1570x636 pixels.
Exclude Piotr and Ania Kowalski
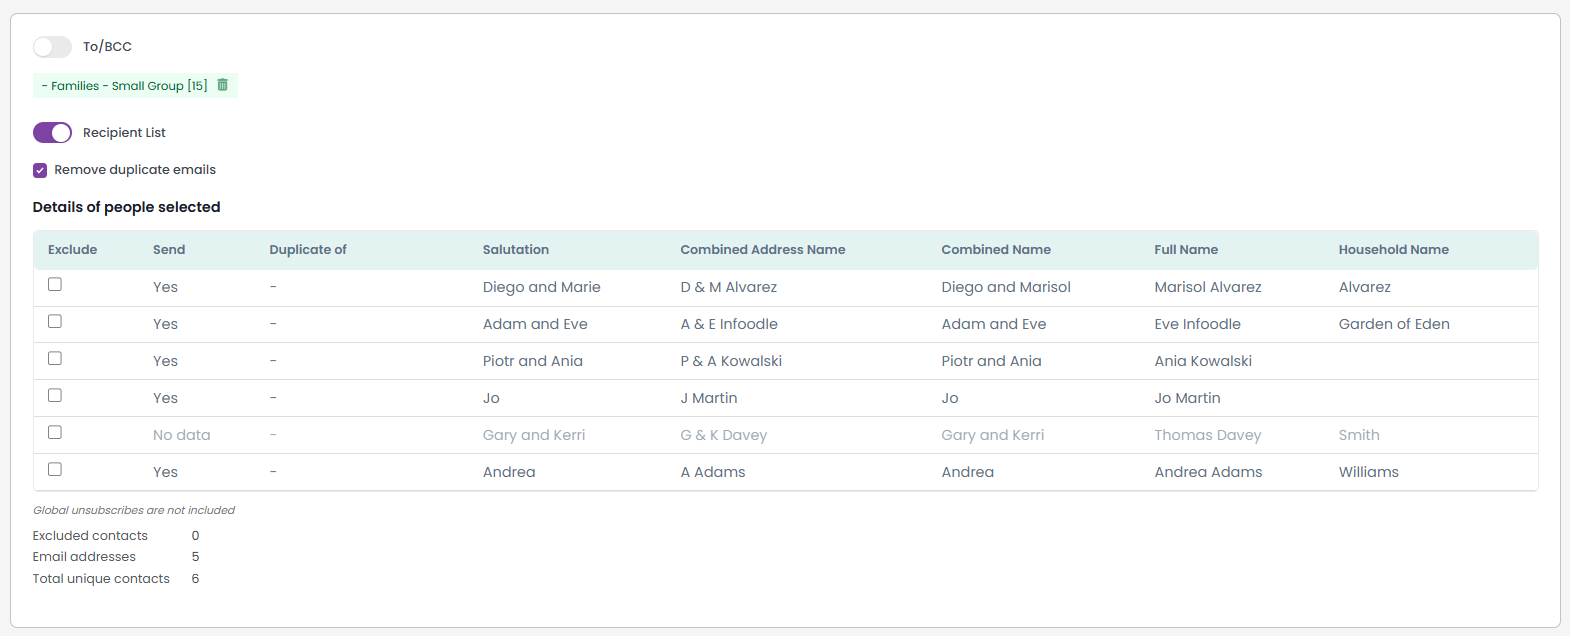55,358
